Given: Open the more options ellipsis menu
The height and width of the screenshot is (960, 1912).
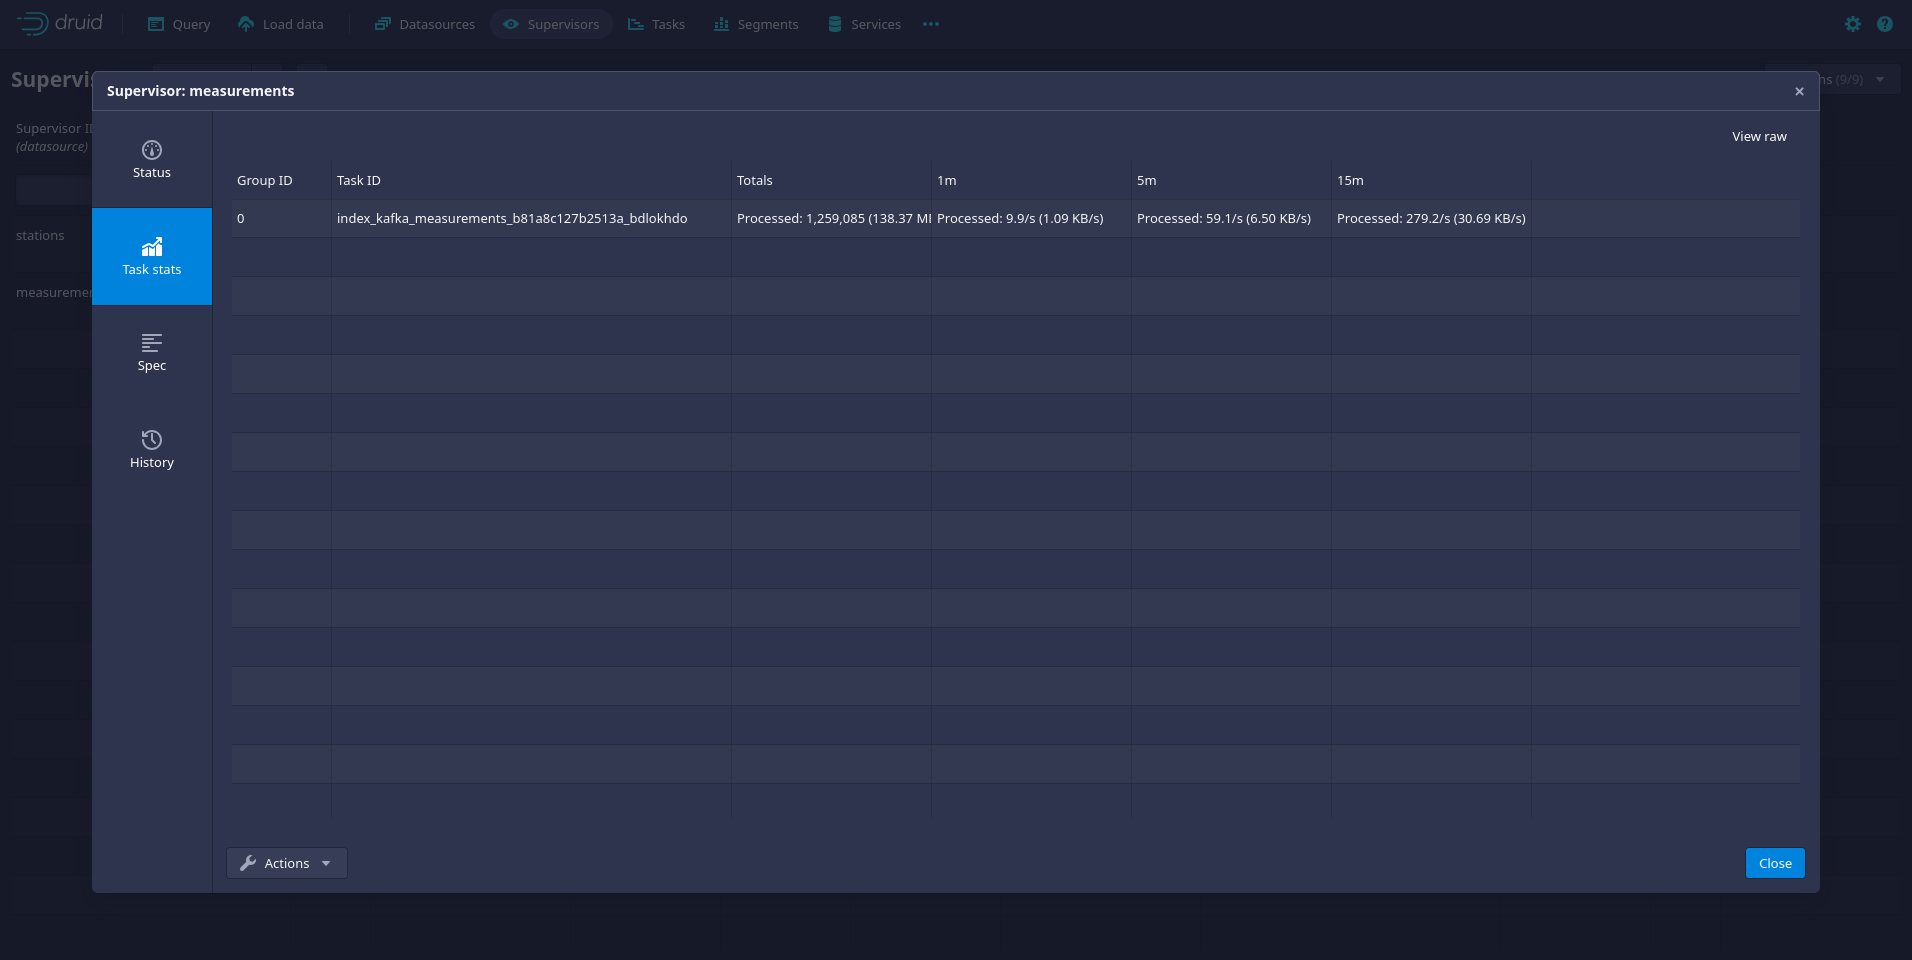Looking at the screenshot, I should tap(931, 24).
